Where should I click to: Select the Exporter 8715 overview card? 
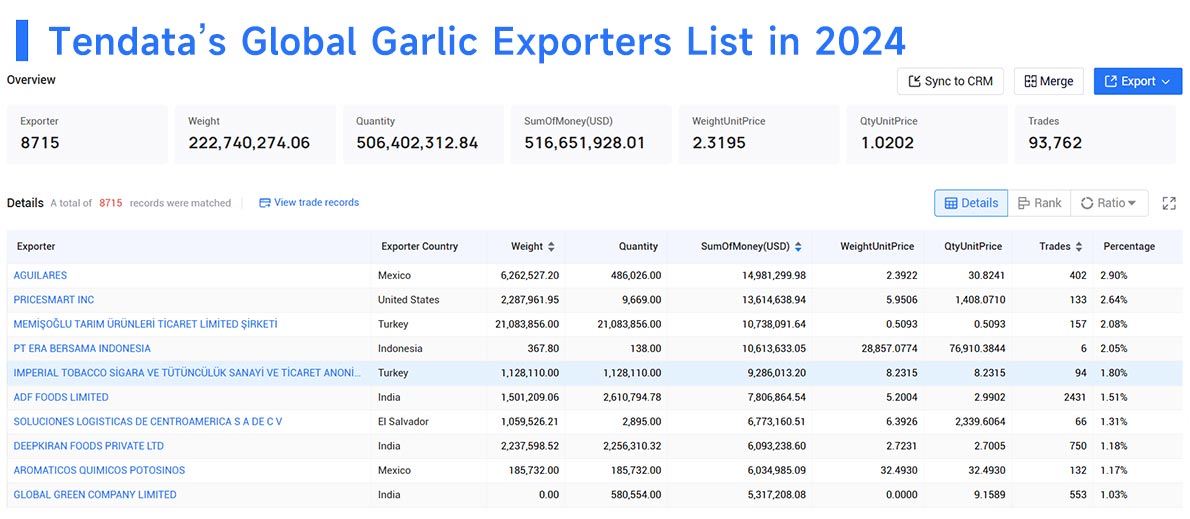tap(87, 134)
